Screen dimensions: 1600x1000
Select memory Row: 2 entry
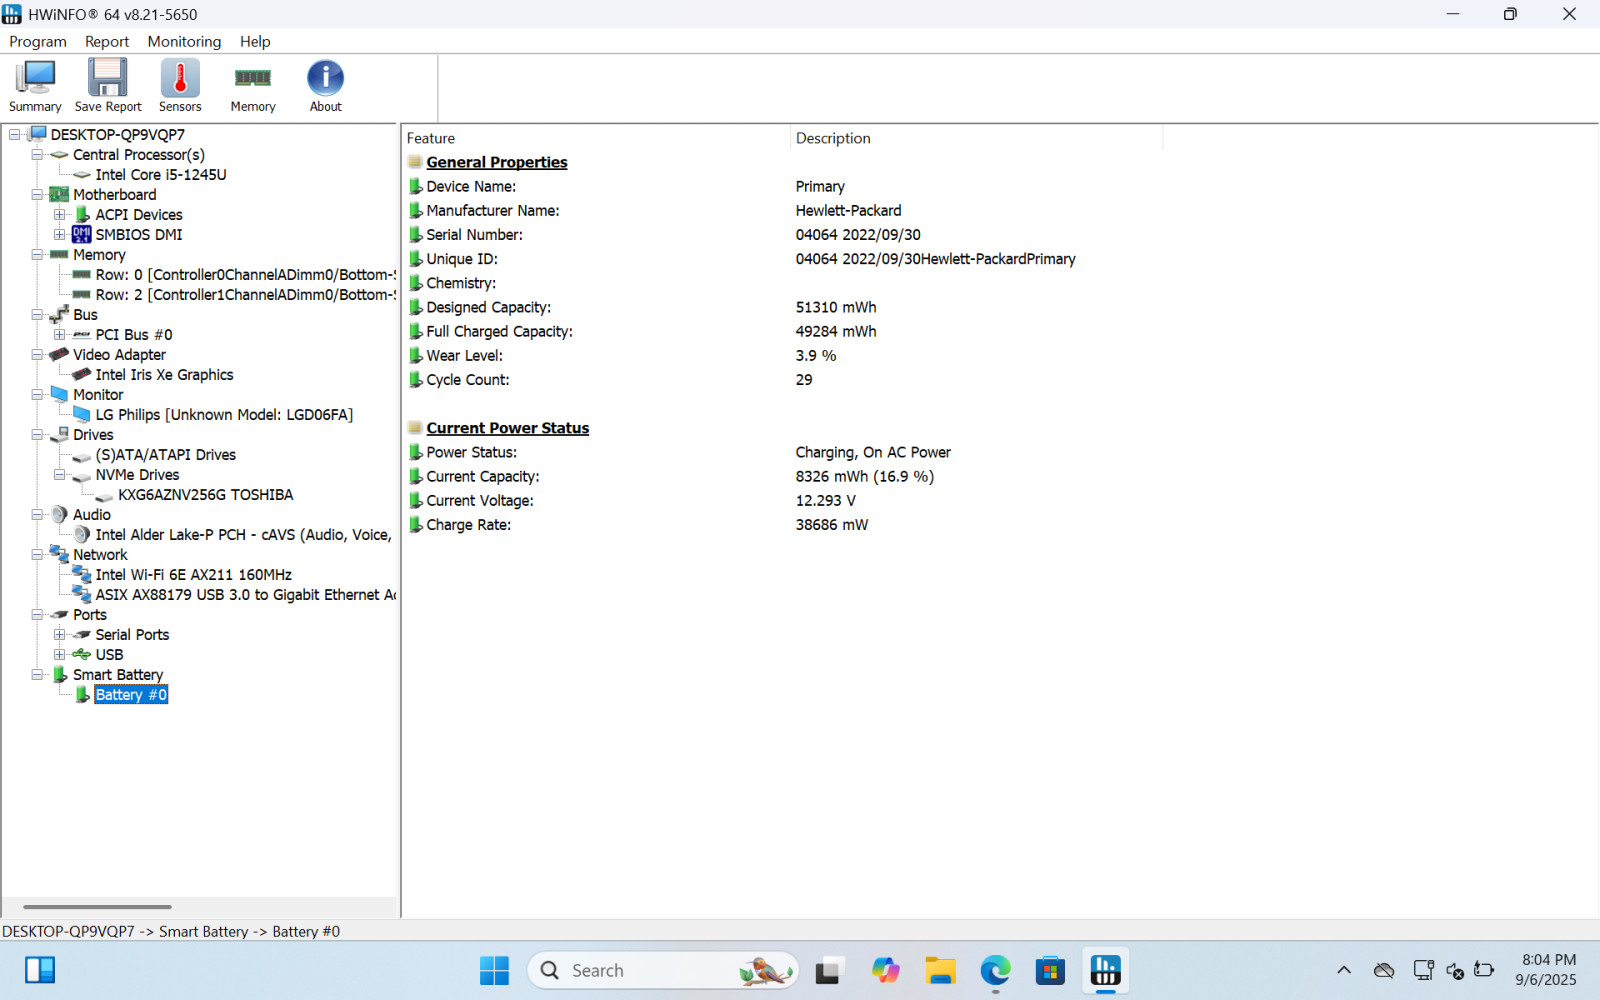(x=246, y=295)
